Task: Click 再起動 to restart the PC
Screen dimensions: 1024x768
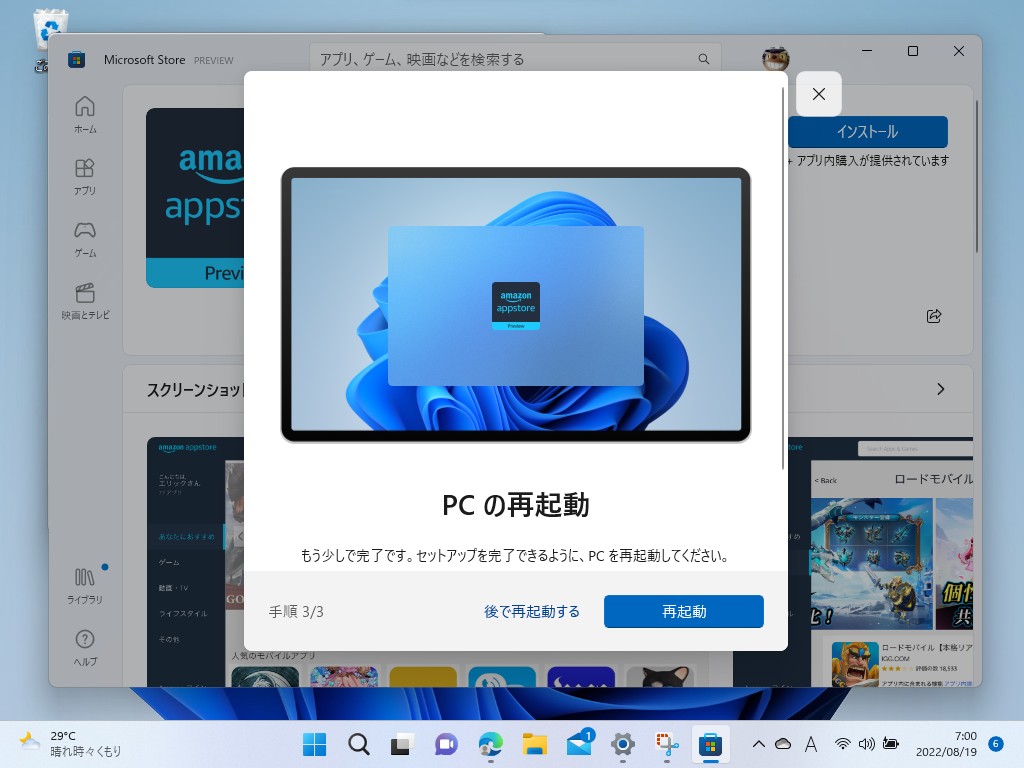Action: (684, 611)
